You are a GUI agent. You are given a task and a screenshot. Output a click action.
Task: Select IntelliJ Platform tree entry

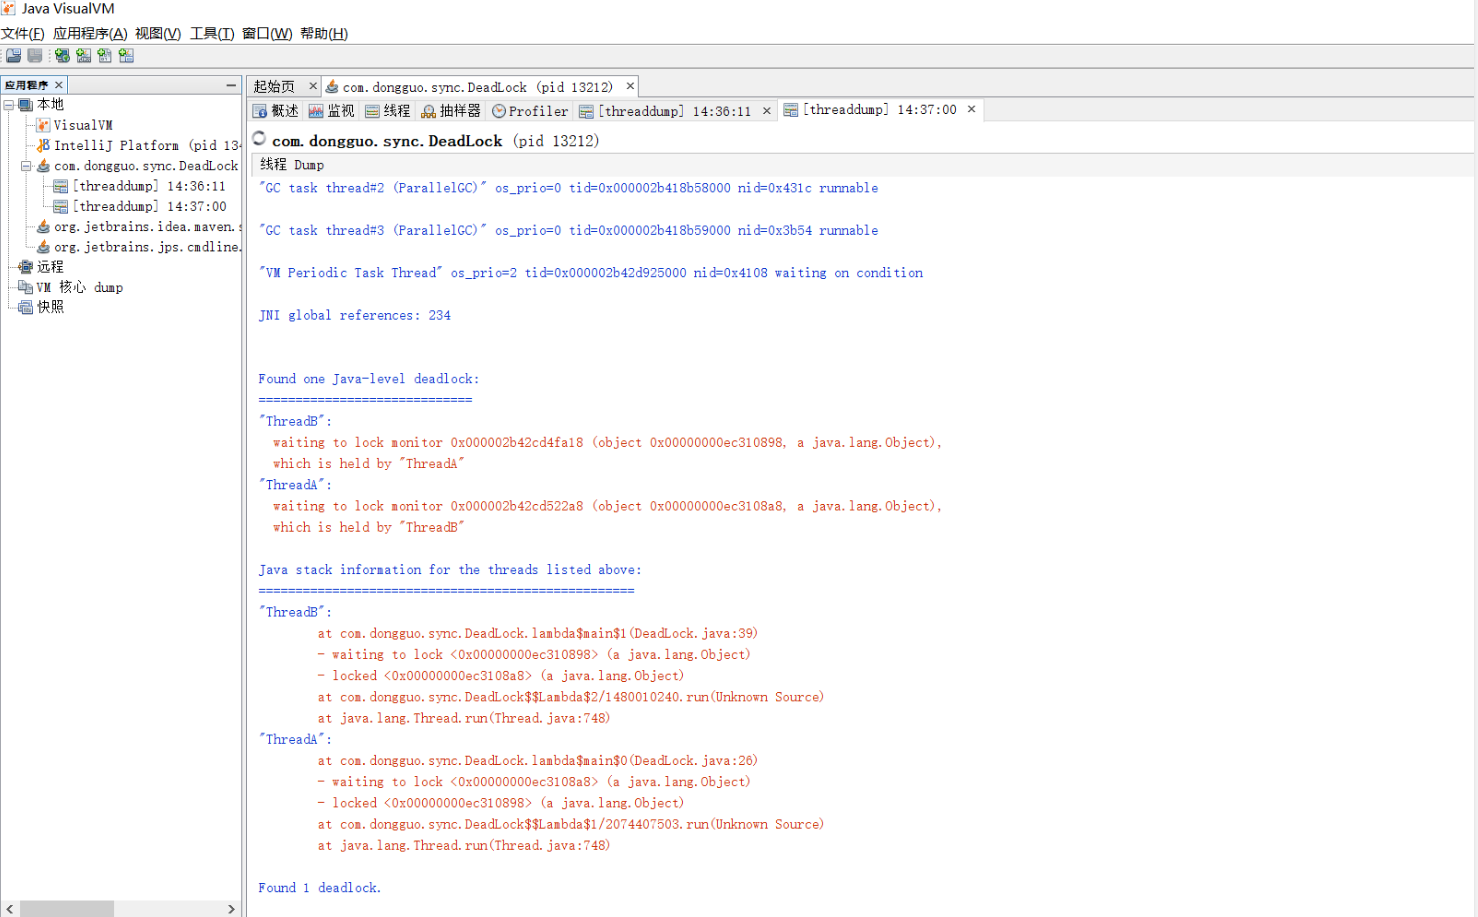click(x=147, y=145)
